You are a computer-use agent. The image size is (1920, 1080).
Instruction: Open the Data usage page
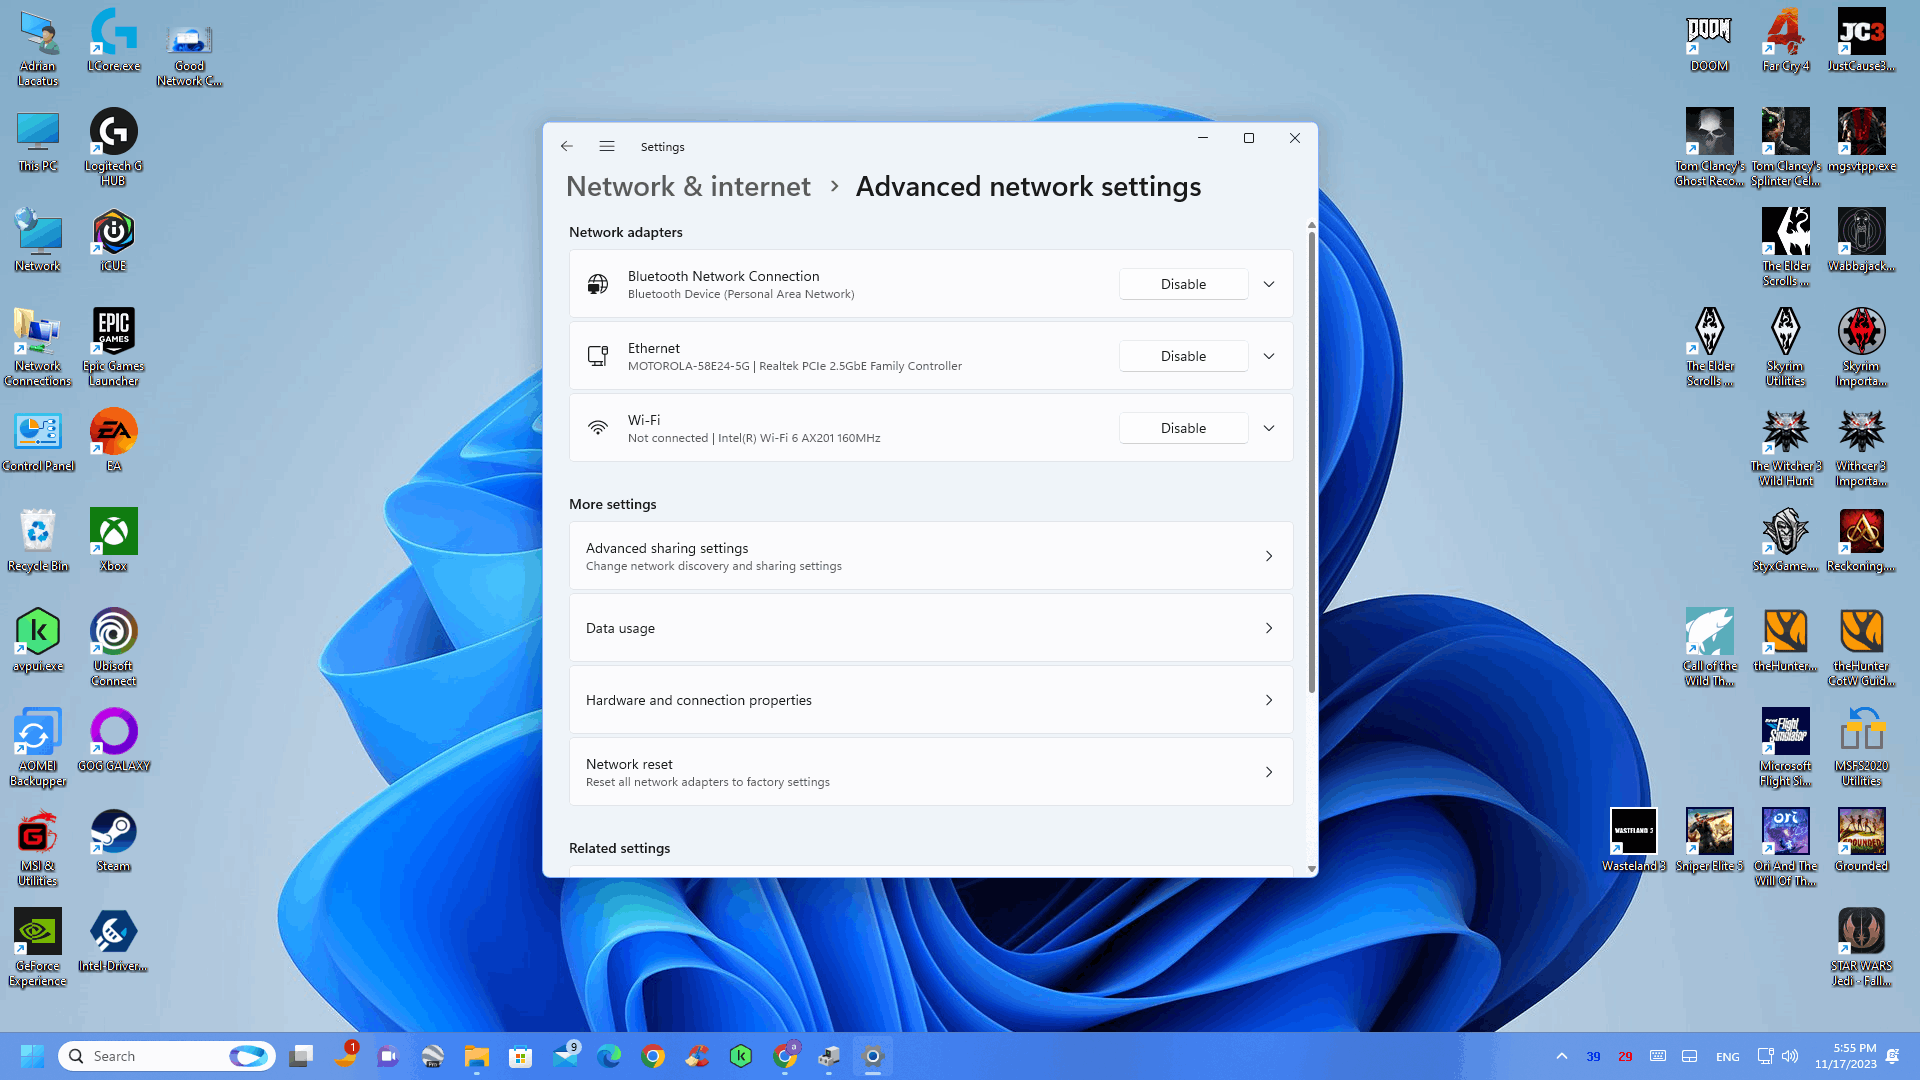tap(931, 628)
